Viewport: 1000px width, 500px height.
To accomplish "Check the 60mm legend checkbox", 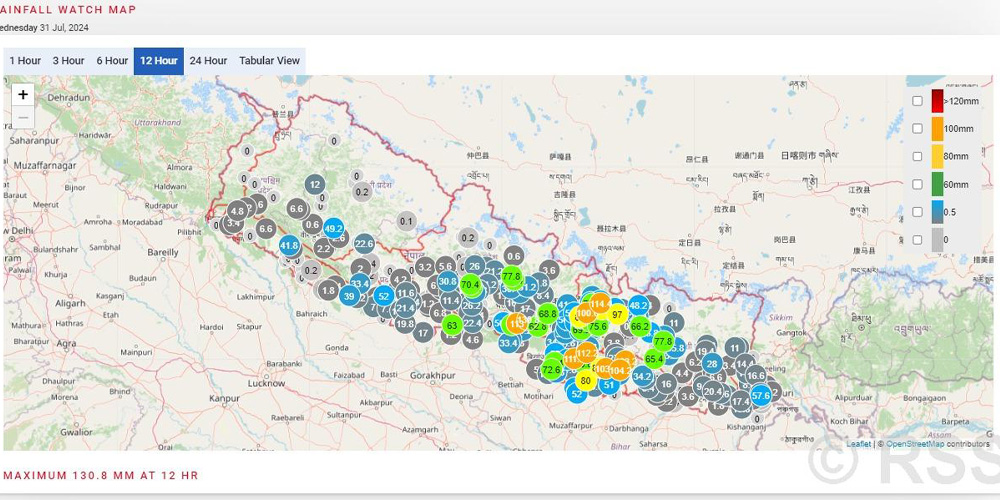I will coord(917,184).
